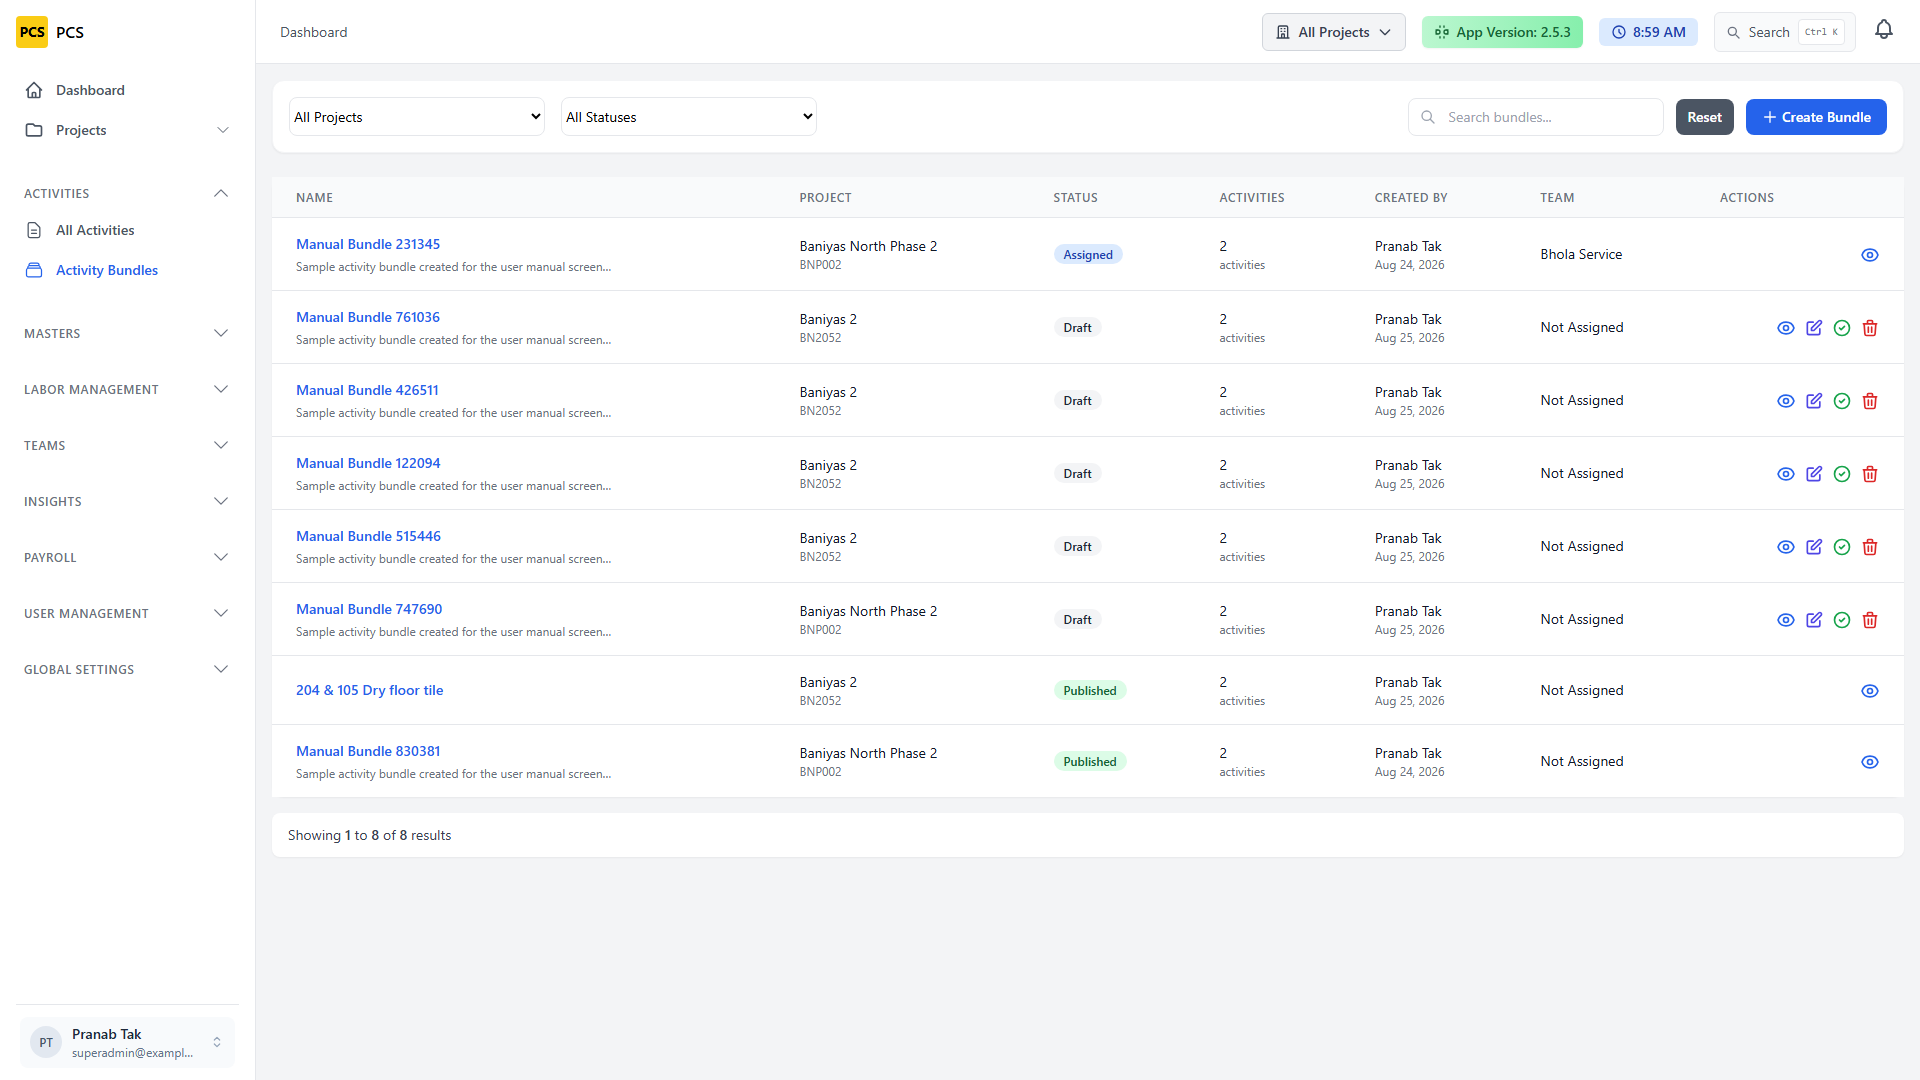Viewport: 1920px width, 1080px height.
Task: Delete Manual Bundle 747690
Action: tap(1870, 620)
